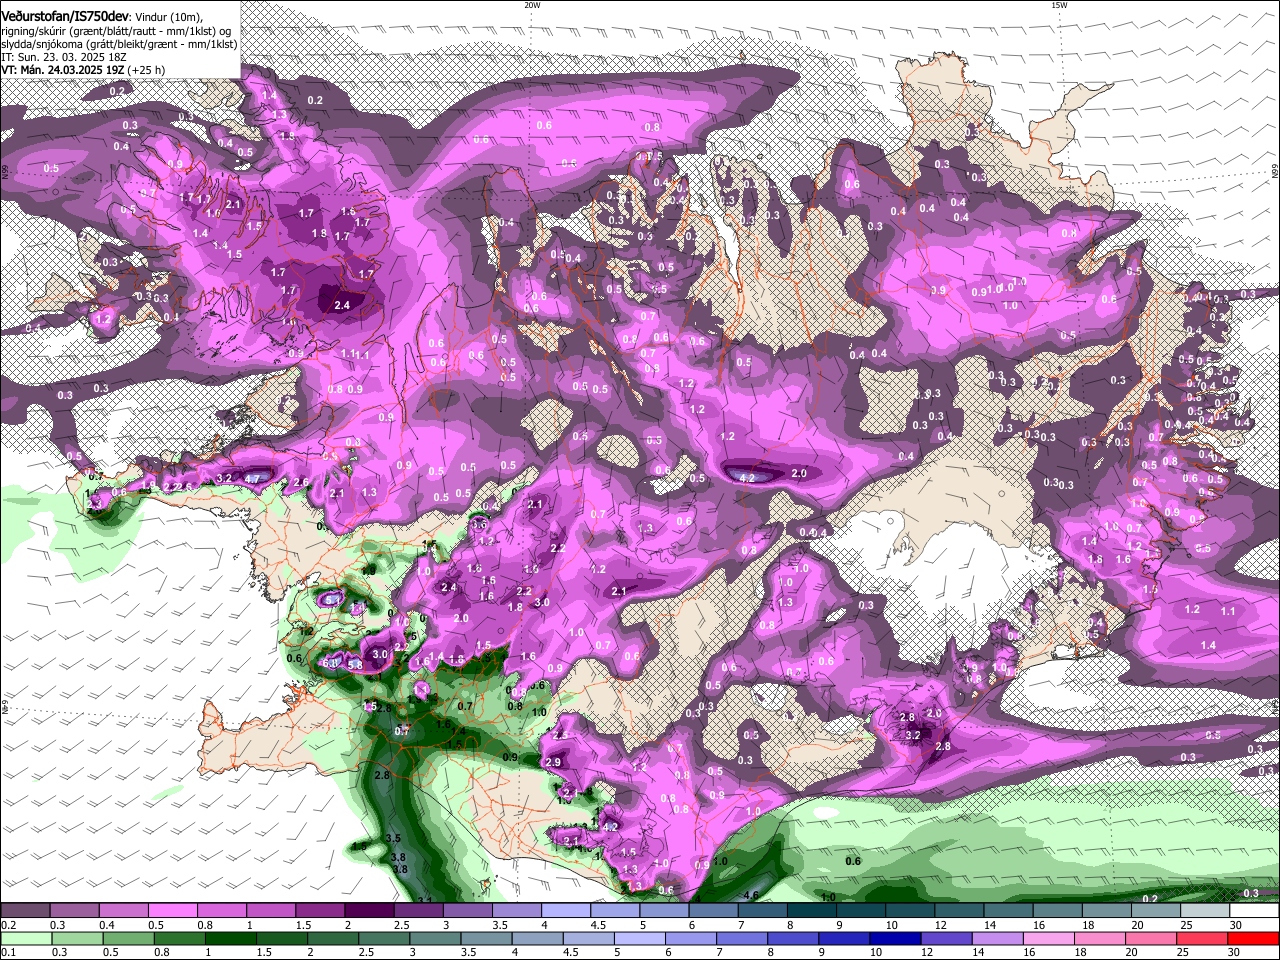Select the upper scale swatch starting at 0.4

click(123, 911)
